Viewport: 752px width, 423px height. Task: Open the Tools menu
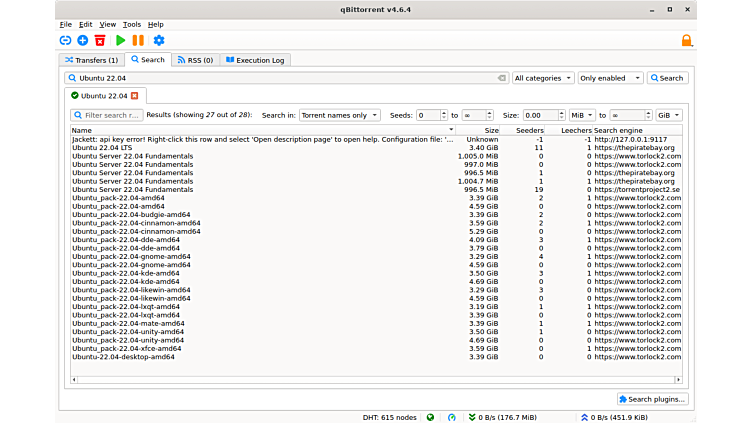pos(132,24)
